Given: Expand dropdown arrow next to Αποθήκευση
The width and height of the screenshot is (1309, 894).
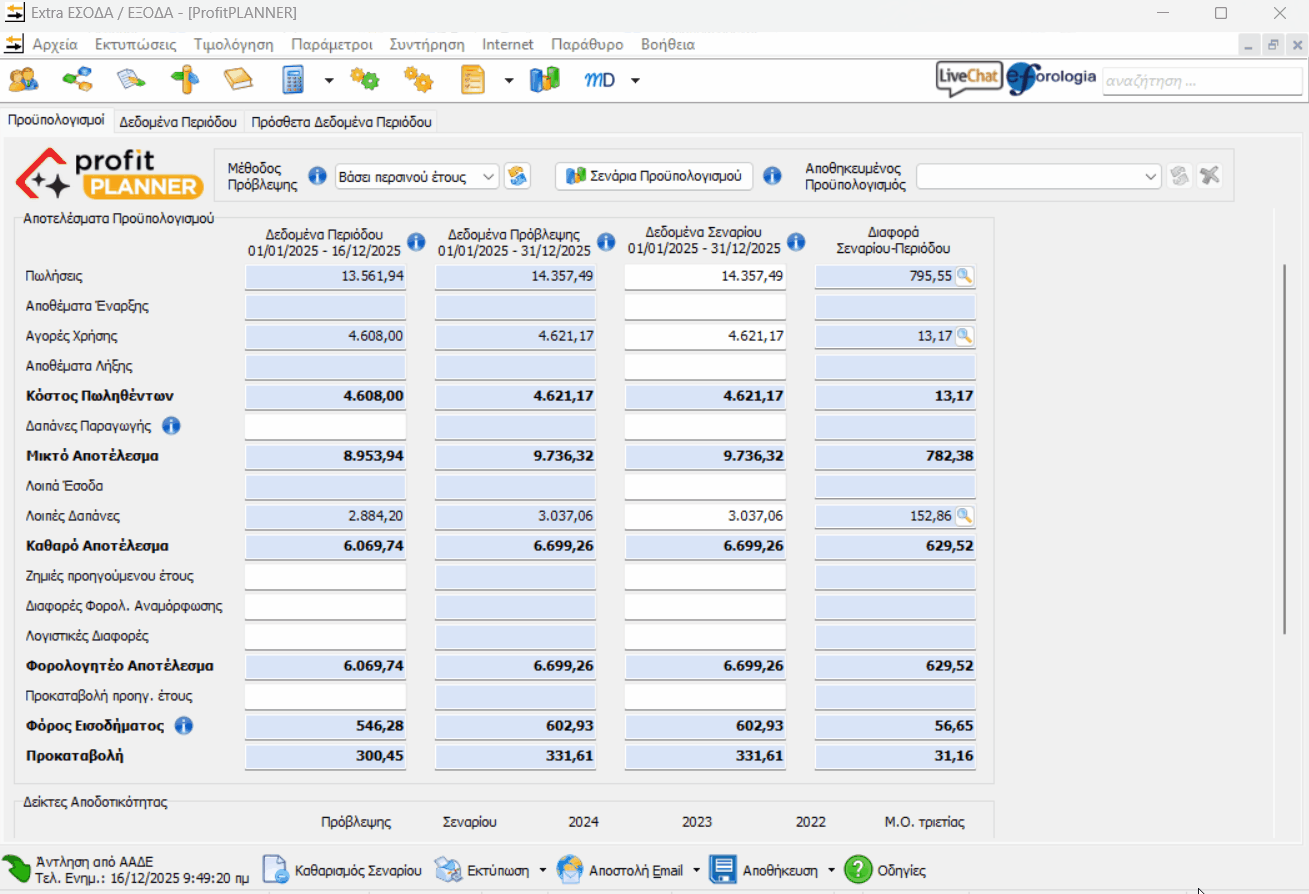Looking at the screenshot, I should [831, 870].
